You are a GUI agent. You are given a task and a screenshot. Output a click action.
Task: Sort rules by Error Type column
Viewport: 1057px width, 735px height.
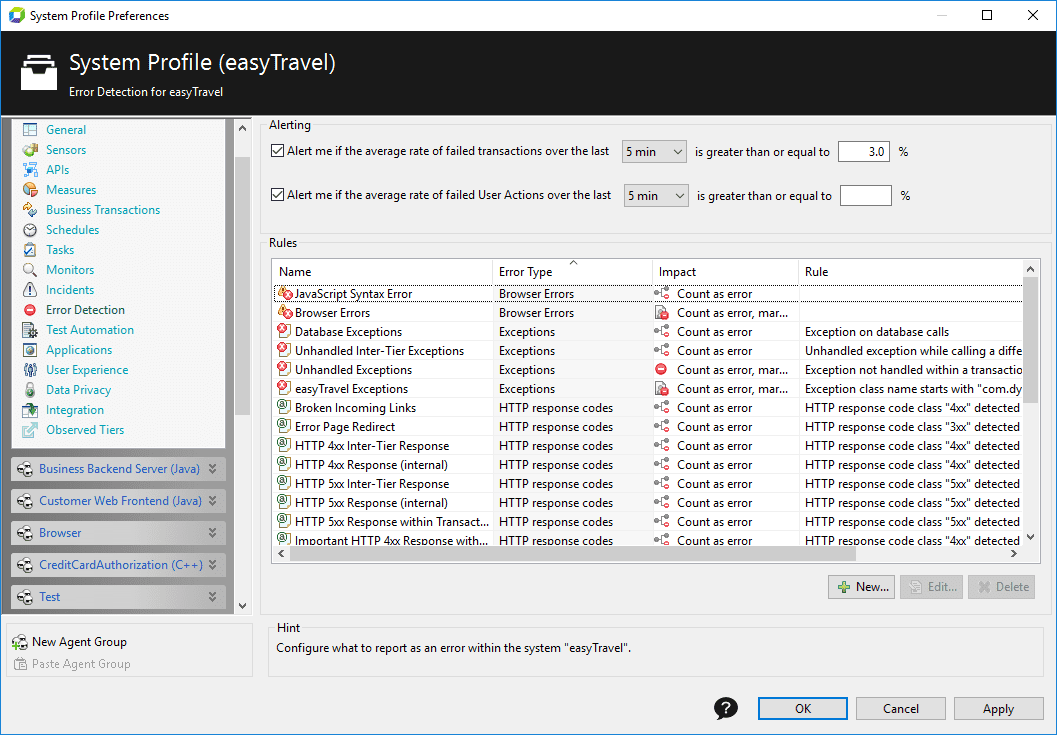(x=572, y=272)
